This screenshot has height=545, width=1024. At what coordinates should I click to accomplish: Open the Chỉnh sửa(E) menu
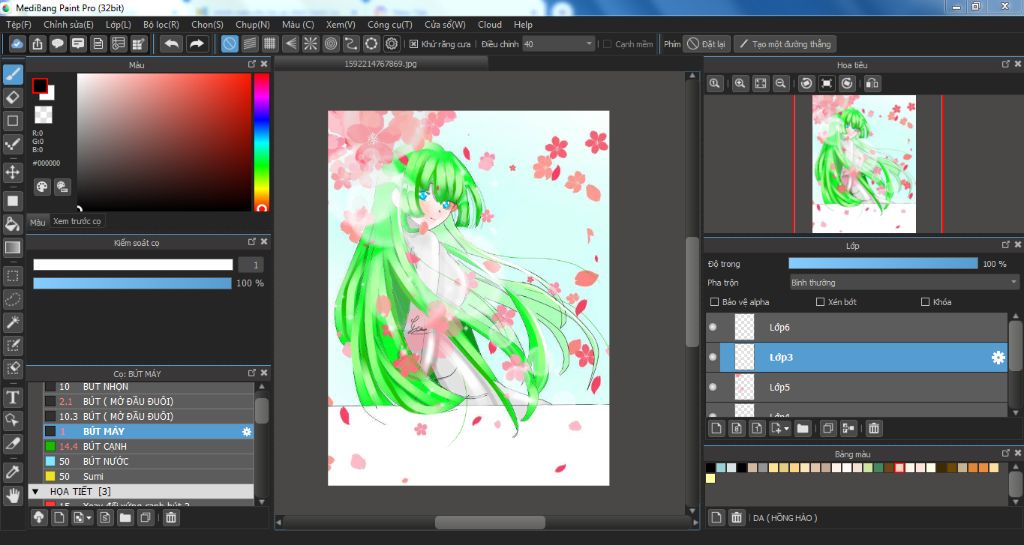click(x=69, y=24)
